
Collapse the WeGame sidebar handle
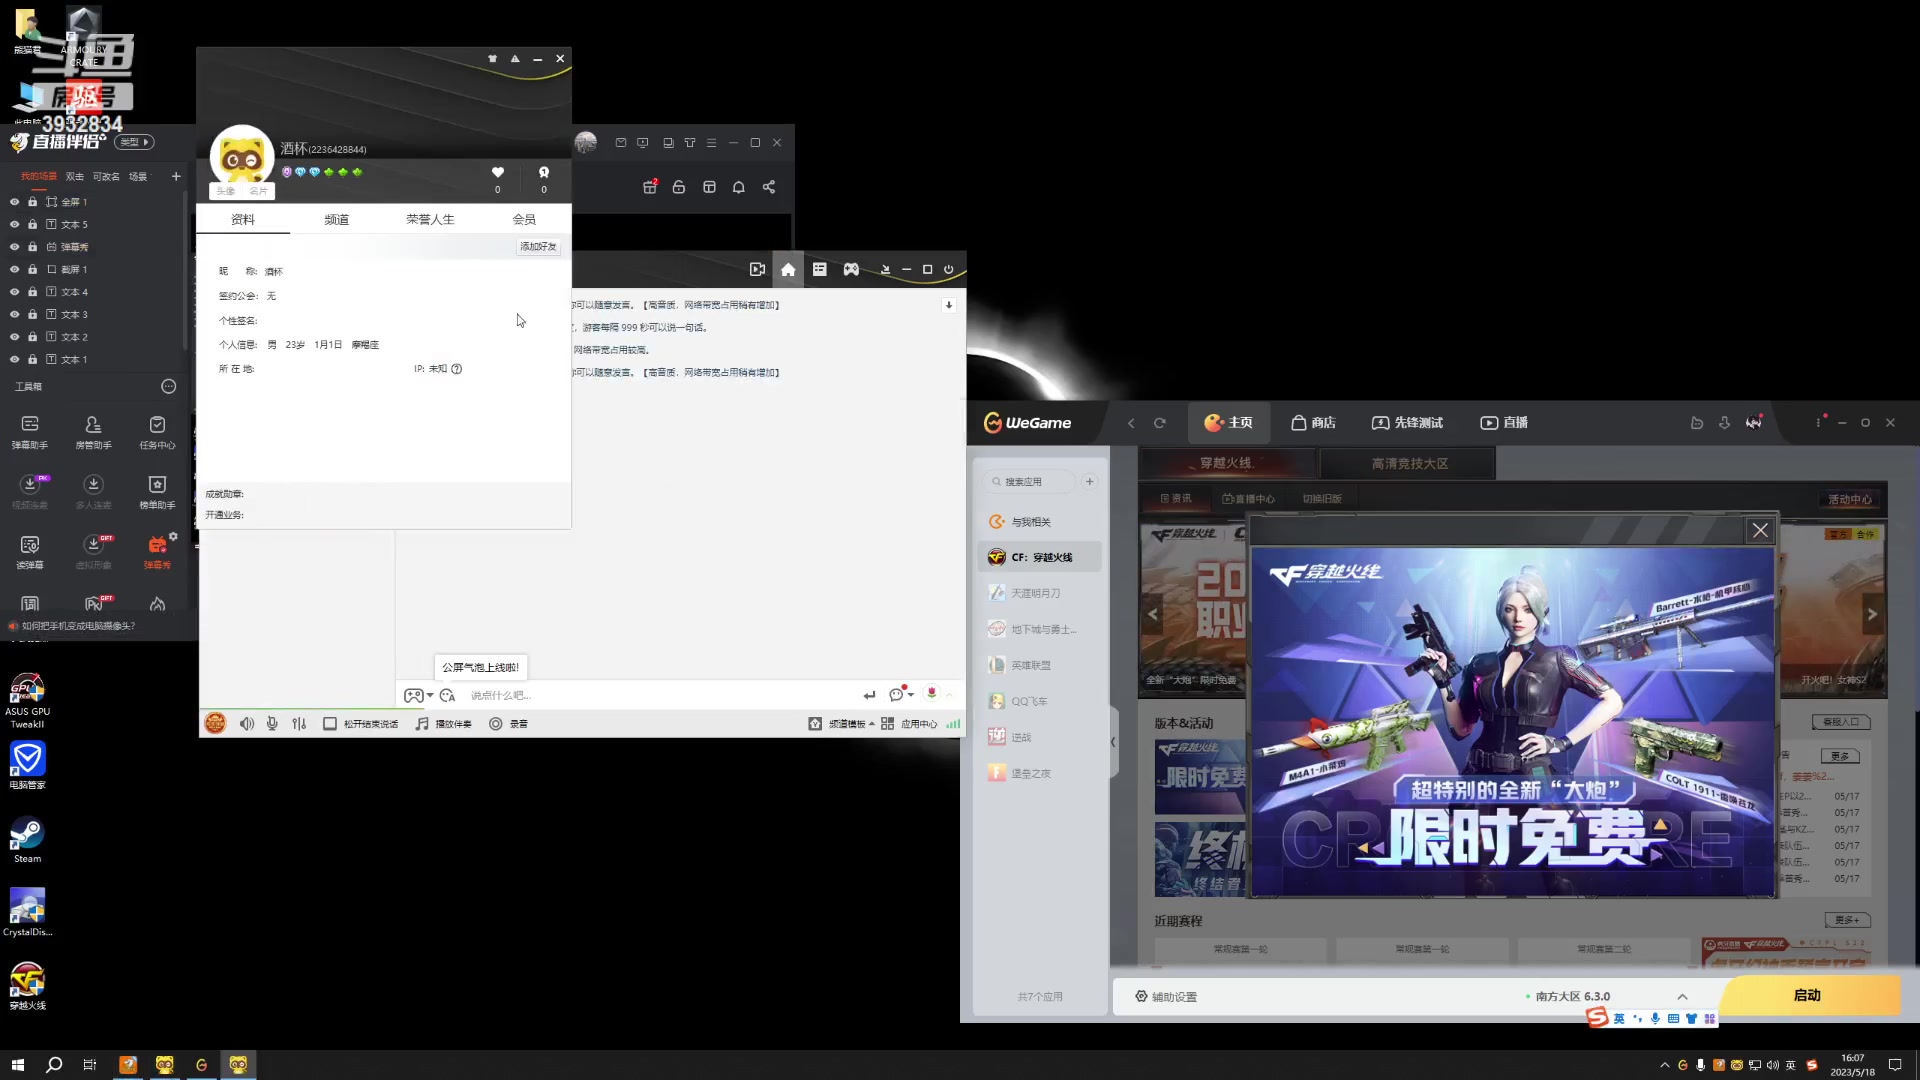coord(1113,742)
